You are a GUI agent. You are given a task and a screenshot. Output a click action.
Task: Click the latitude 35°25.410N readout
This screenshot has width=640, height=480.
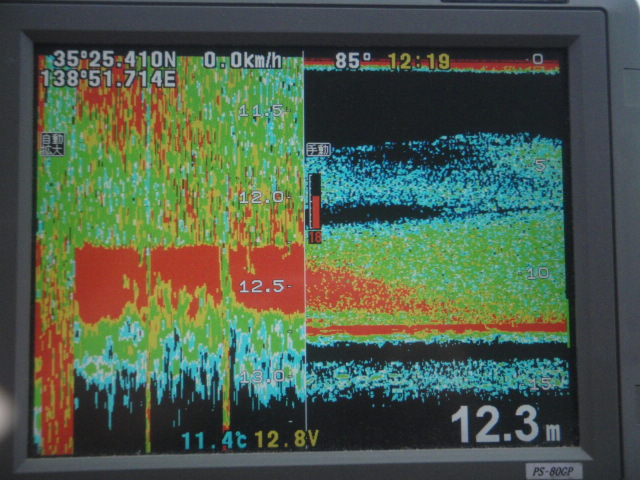click(x=116, y=59)
